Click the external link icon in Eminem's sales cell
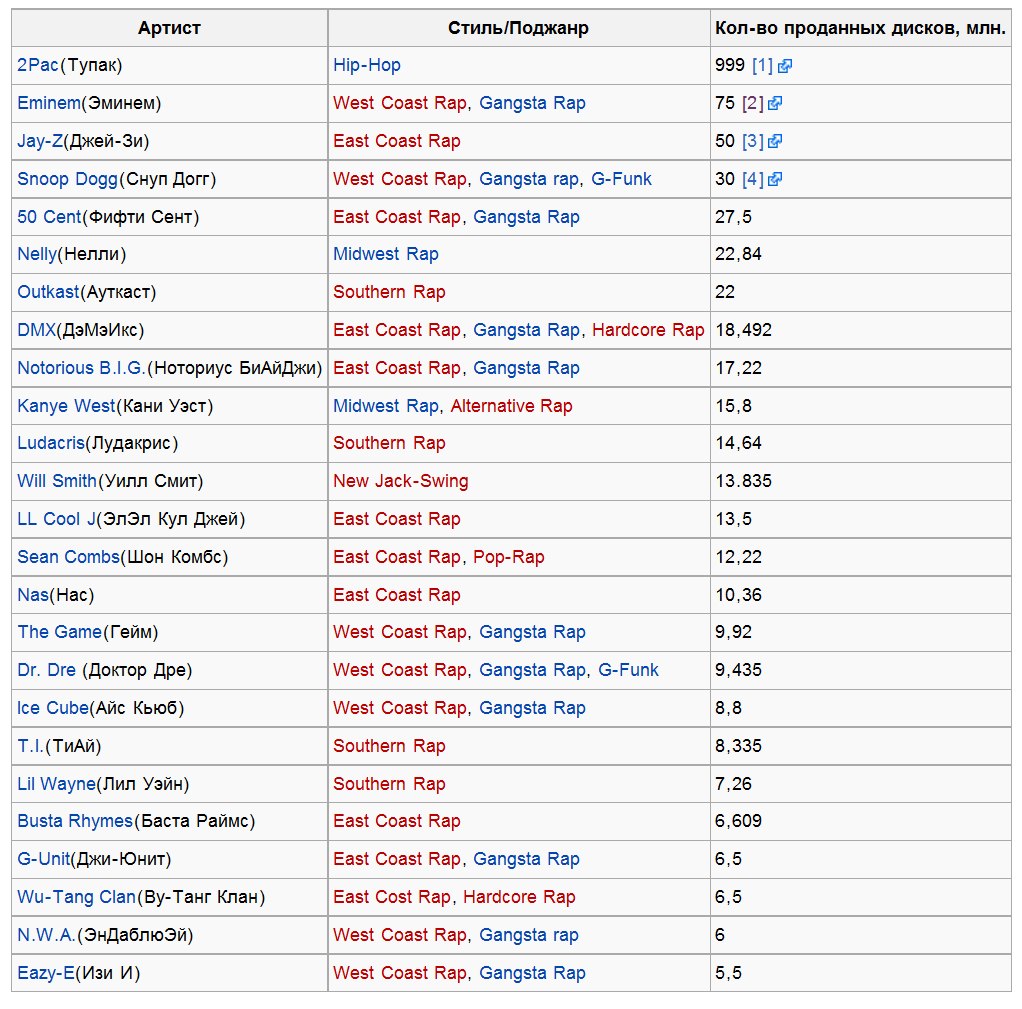 [x=775, y=104]
